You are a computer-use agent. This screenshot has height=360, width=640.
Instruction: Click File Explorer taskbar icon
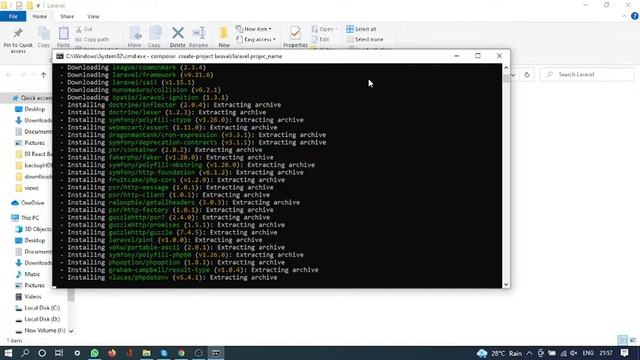(147, 353)
